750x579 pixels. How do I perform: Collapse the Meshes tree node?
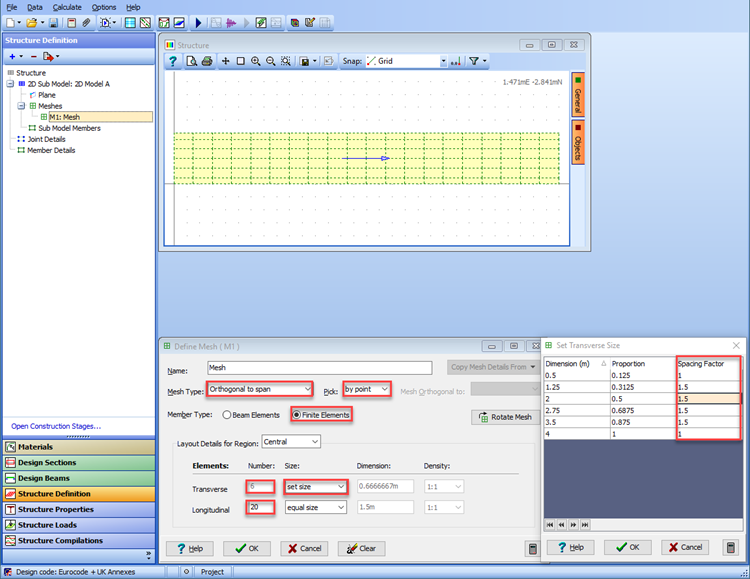21,106
